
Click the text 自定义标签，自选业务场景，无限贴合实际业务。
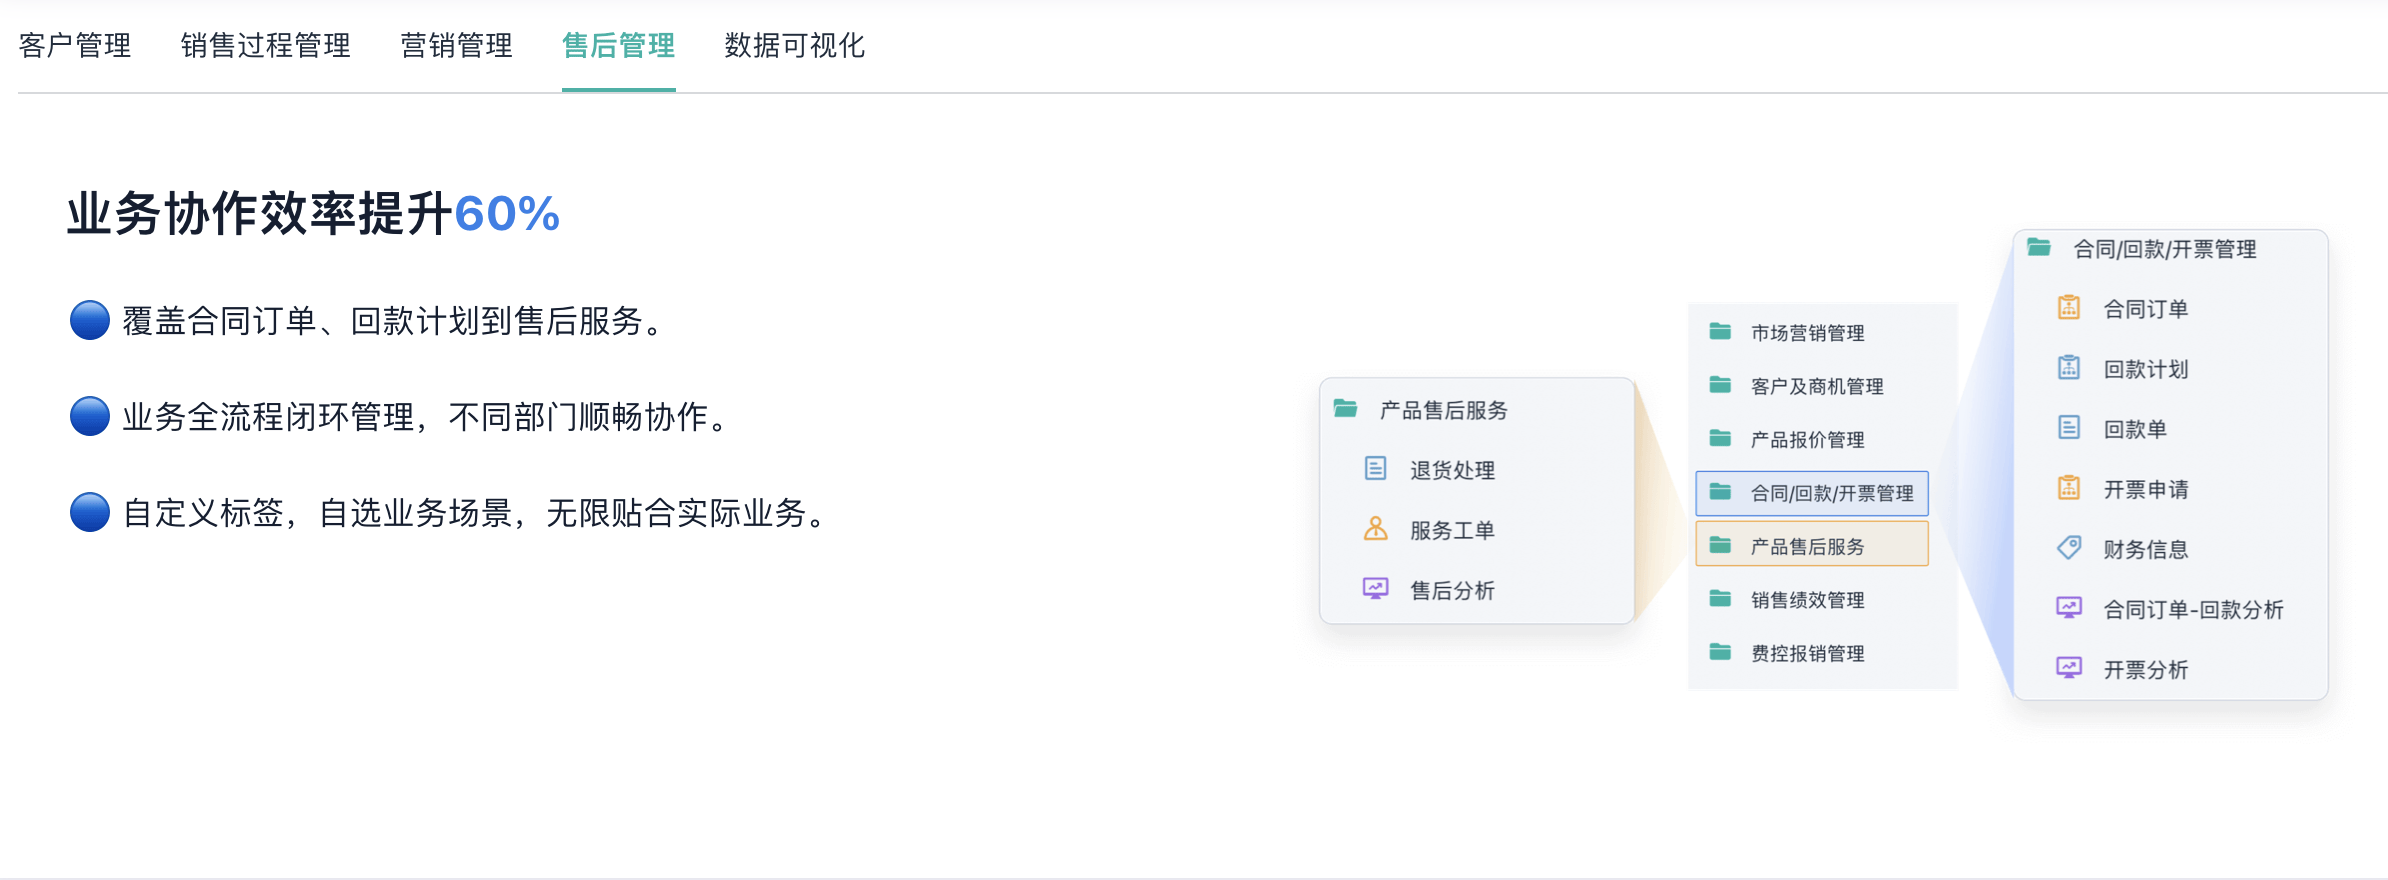[x=473, y=513]
